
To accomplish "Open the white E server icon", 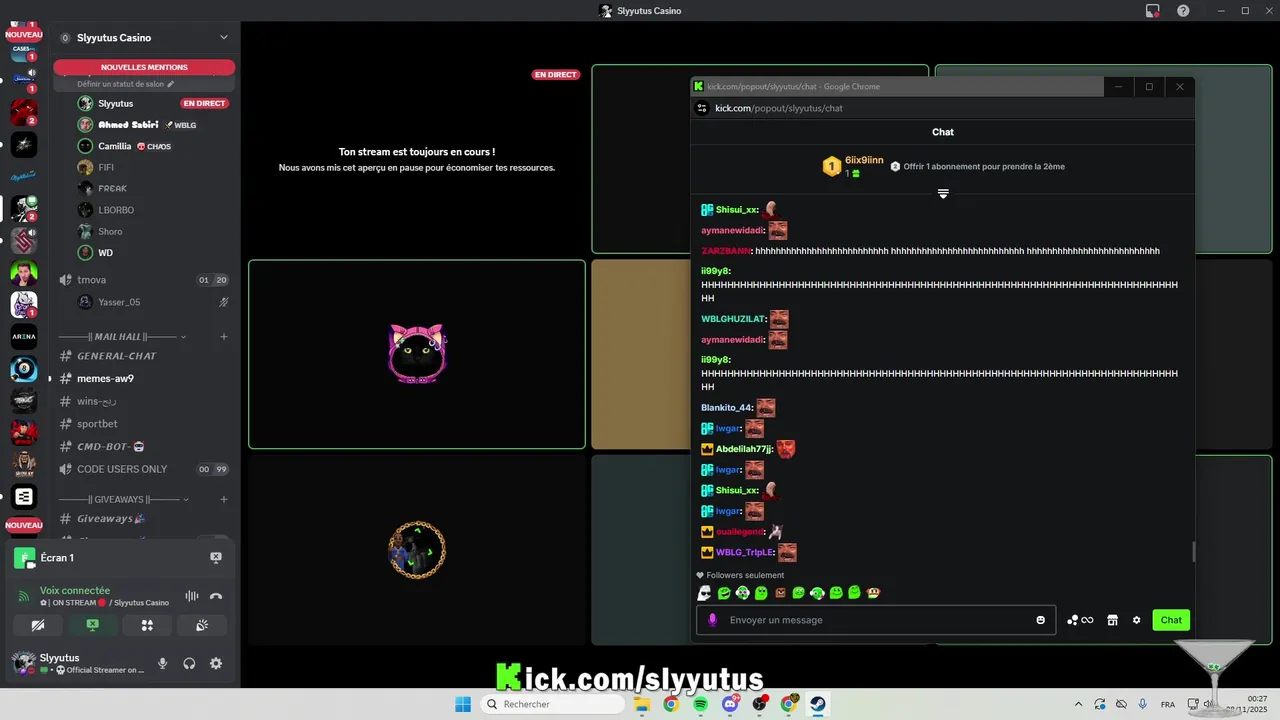I will pyautogui.click(x=24, y=496).
